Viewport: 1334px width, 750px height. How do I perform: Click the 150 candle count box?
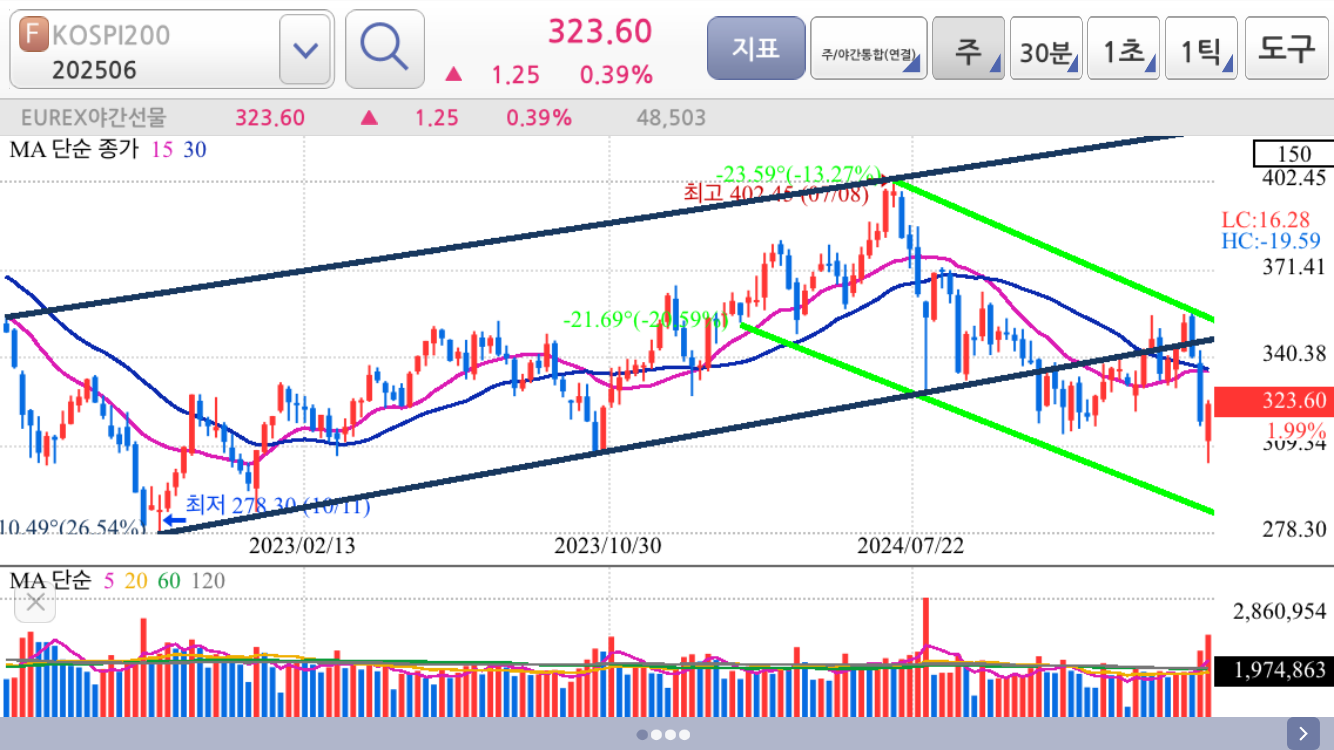pyautogui.click(x=1293, y=154)
